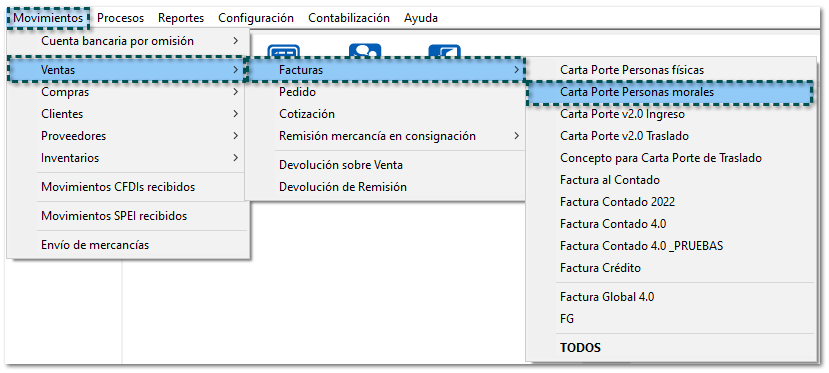Open the Contabilización menu
The height and width of the screenshot is (373, 829).
(x=349, y=18)
